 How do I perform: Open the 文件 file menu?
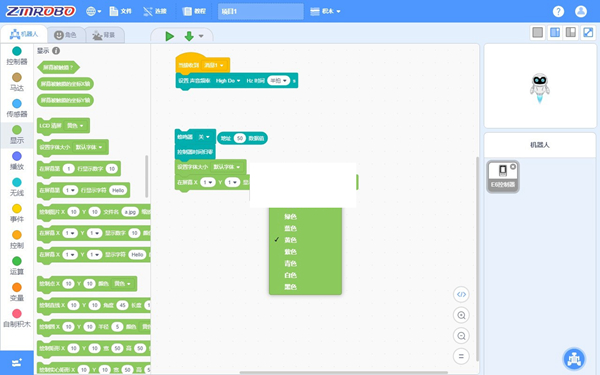(120, 11)
